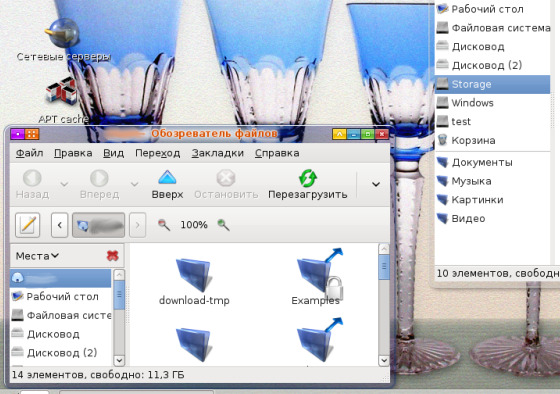This screenshot has height=394, width=560.
Task: Reset zoom by clicking 100%
Action: [x=194, y=225]
